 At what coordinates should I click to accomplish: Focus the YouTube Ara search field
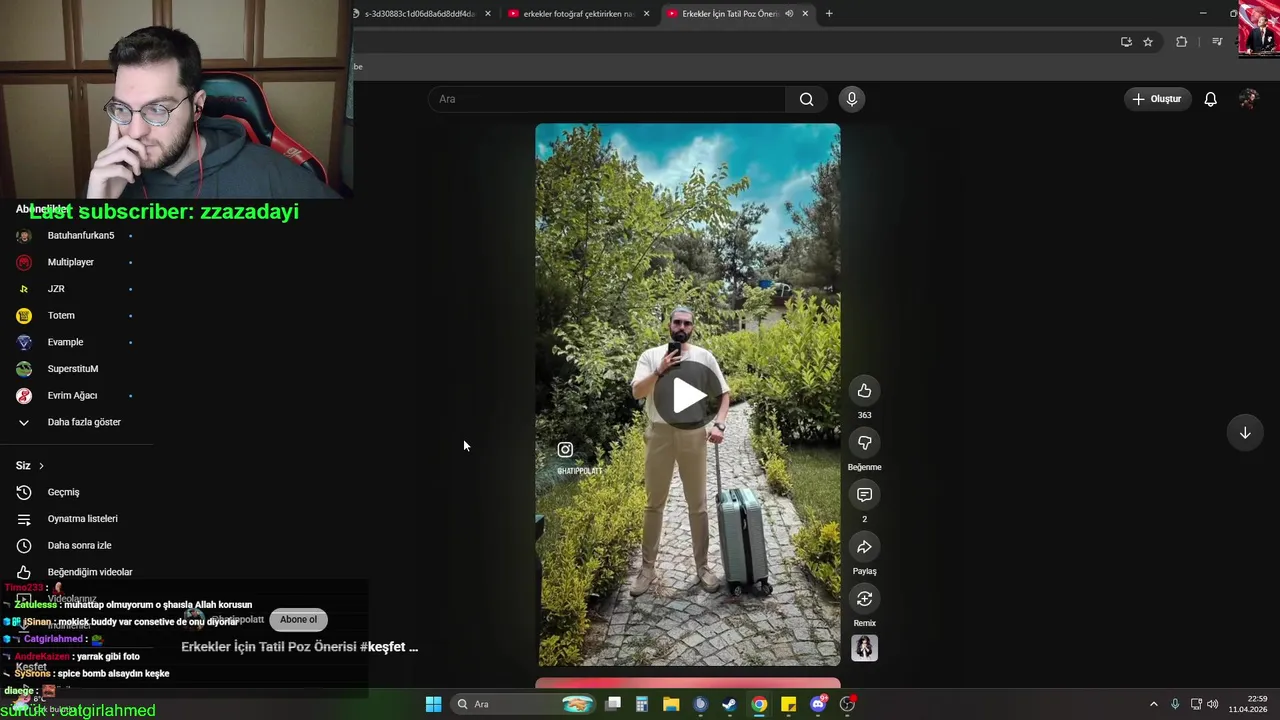[x=607, y=99]
